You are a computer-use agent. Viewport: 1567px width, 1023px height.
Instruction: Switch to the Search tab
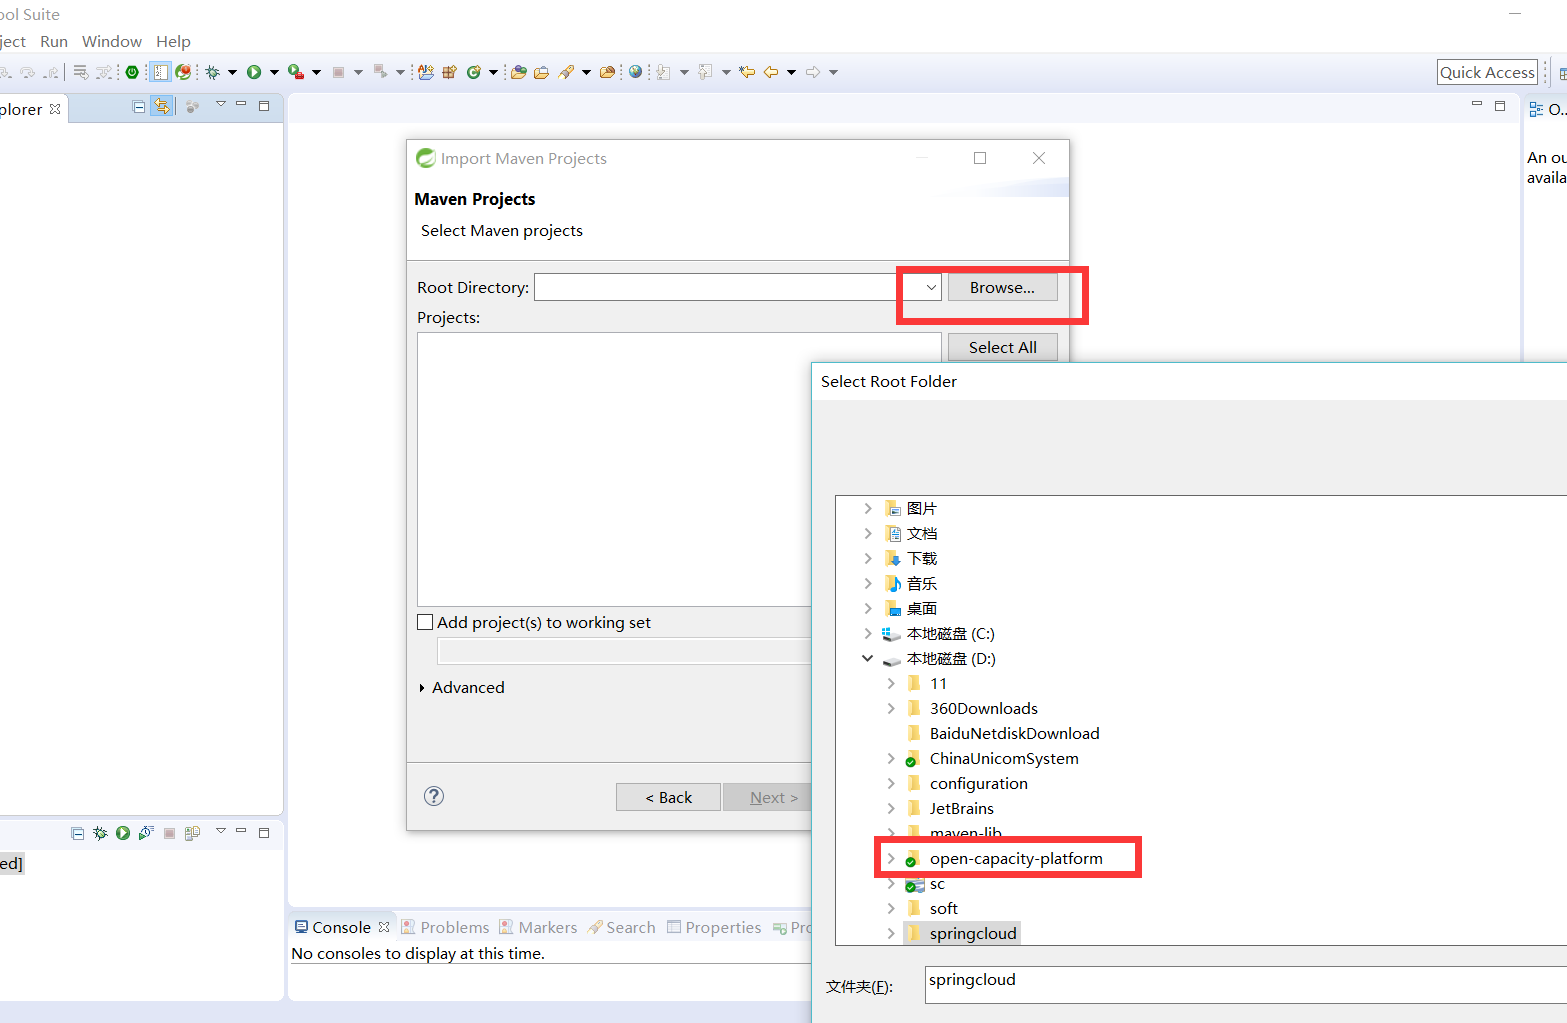click(621, 927)
